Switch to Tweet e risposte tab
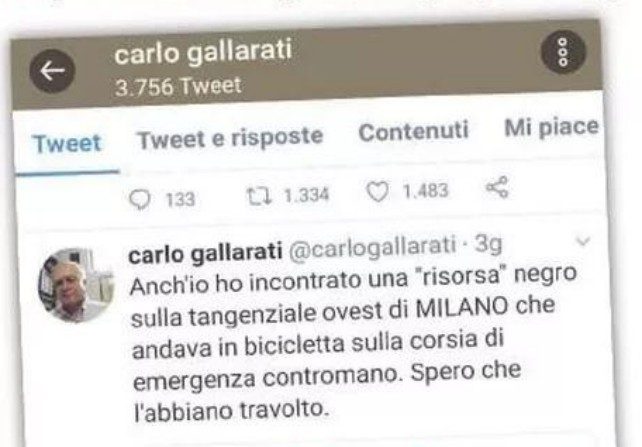Screen dimensions: 642x447 click(x=230, y=138)
